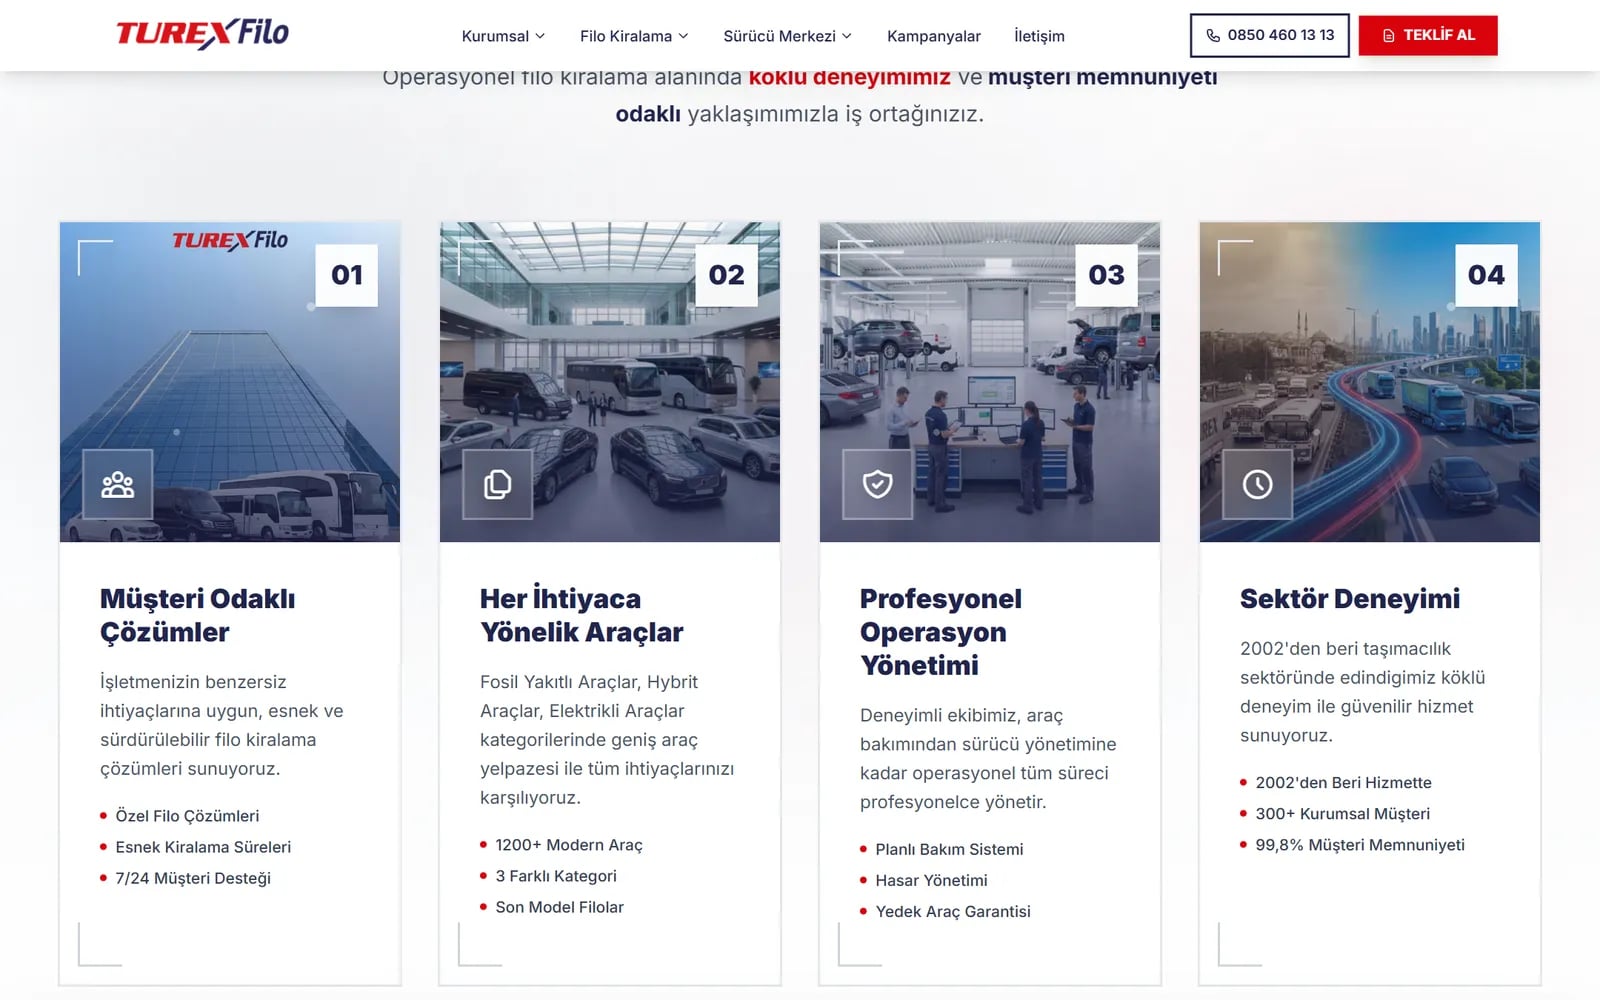This screenshot has height=1000, width=1600.
Task: Go to the İletişim page
Action: coord(1039,36)
